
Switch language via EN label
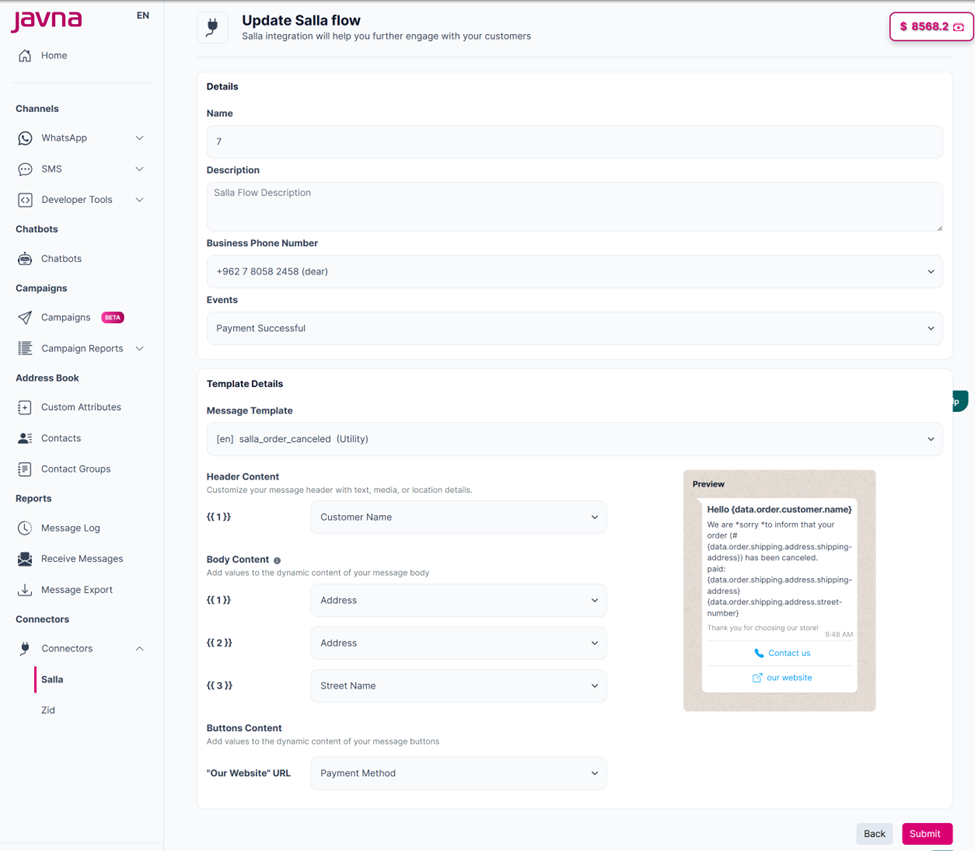tap(143, 16)
